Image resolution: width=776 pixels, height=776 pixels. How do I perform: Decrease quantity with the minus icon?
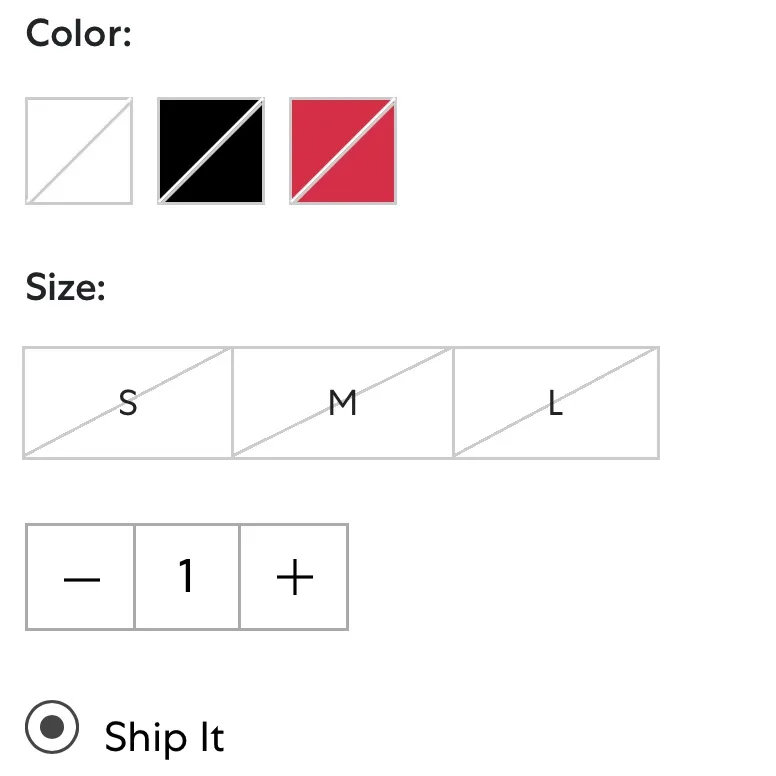81,577
